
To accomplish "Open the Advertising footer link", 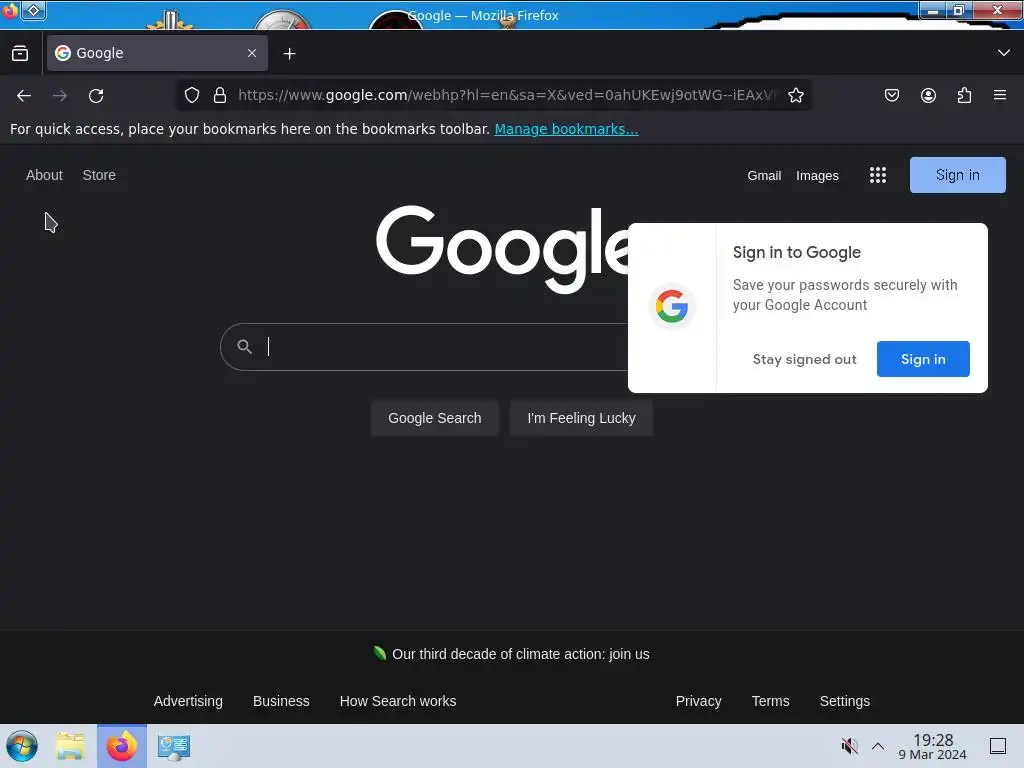I will pyautogui.click(x=188, y=701).
